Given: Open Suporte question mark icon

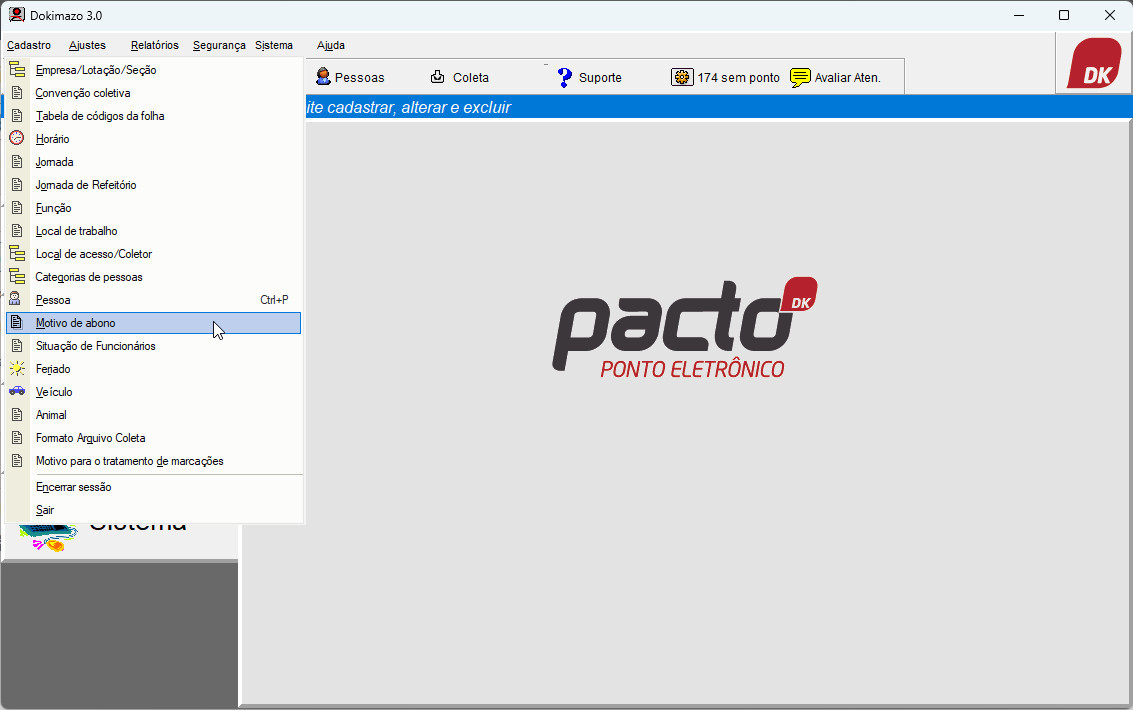Looking at the screenshot, I should click(565, 77).
